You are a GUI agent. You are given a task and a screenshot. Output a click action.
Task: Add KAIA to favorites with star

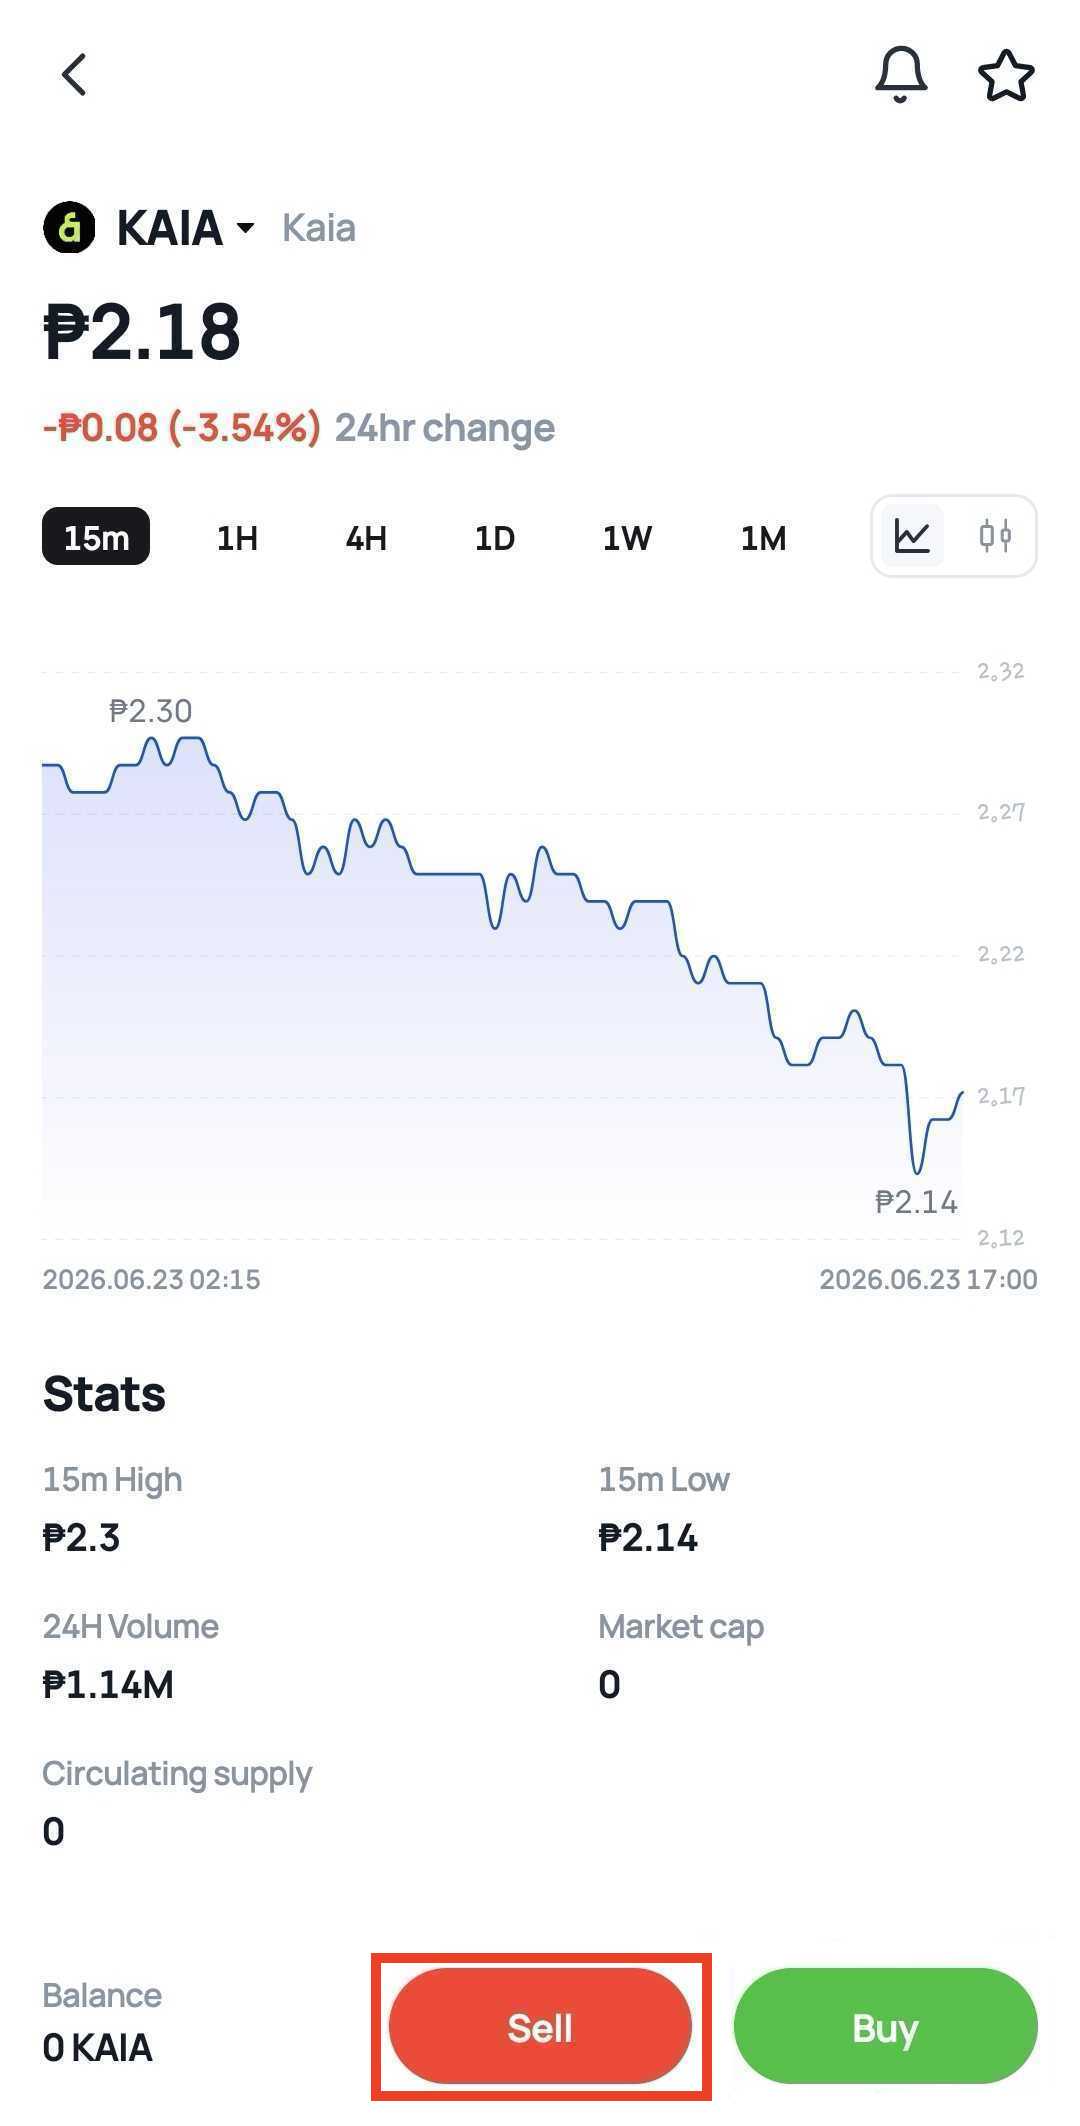[1005, 76]
